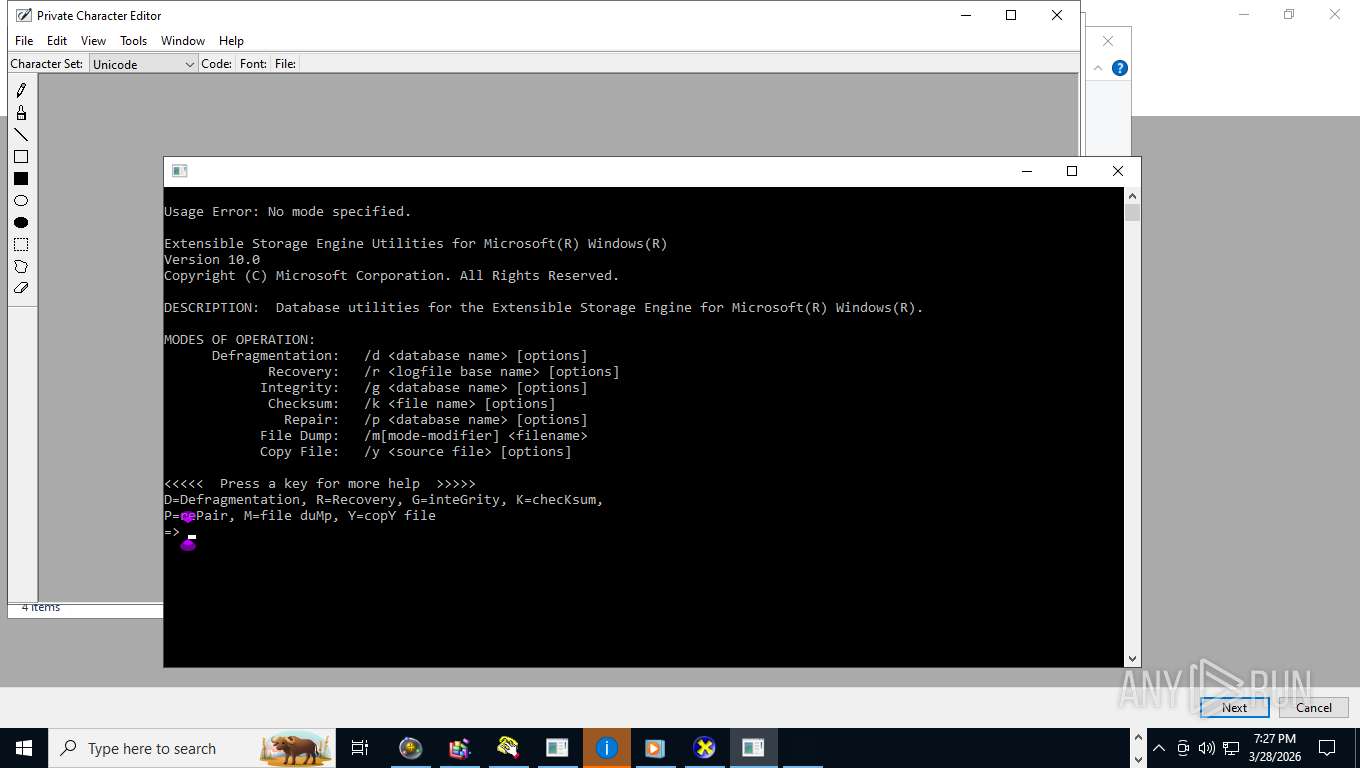Click the console scrollbar up thumb

click(x=1133, y=212)
